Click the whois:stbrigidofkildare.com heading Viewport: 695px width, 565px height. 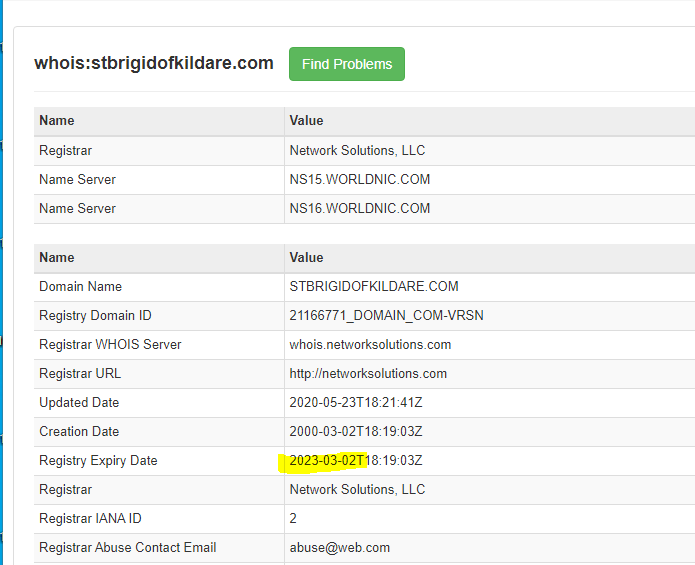tap(154, 63)
